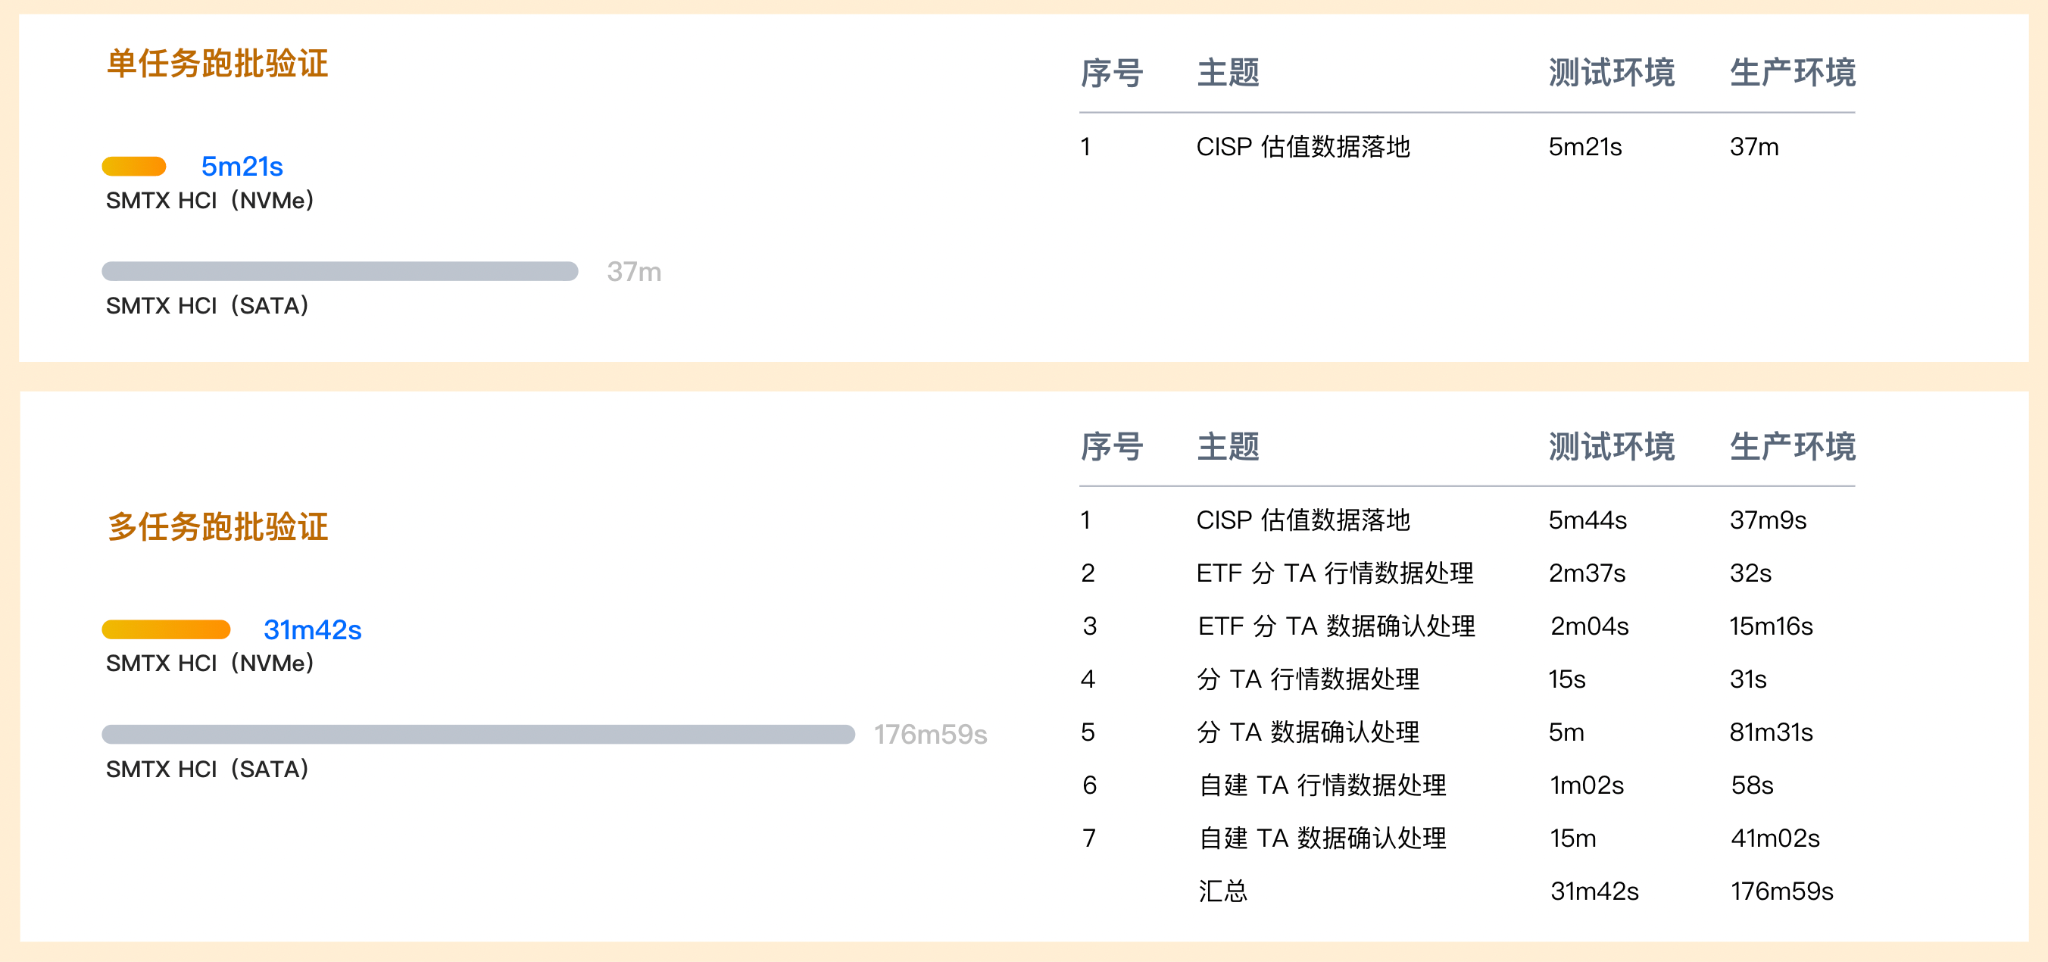This screenshot has width=2048, height=962.
Task: Select the 单任务跑批验证 heading
Action: click(x=218, y=63)
